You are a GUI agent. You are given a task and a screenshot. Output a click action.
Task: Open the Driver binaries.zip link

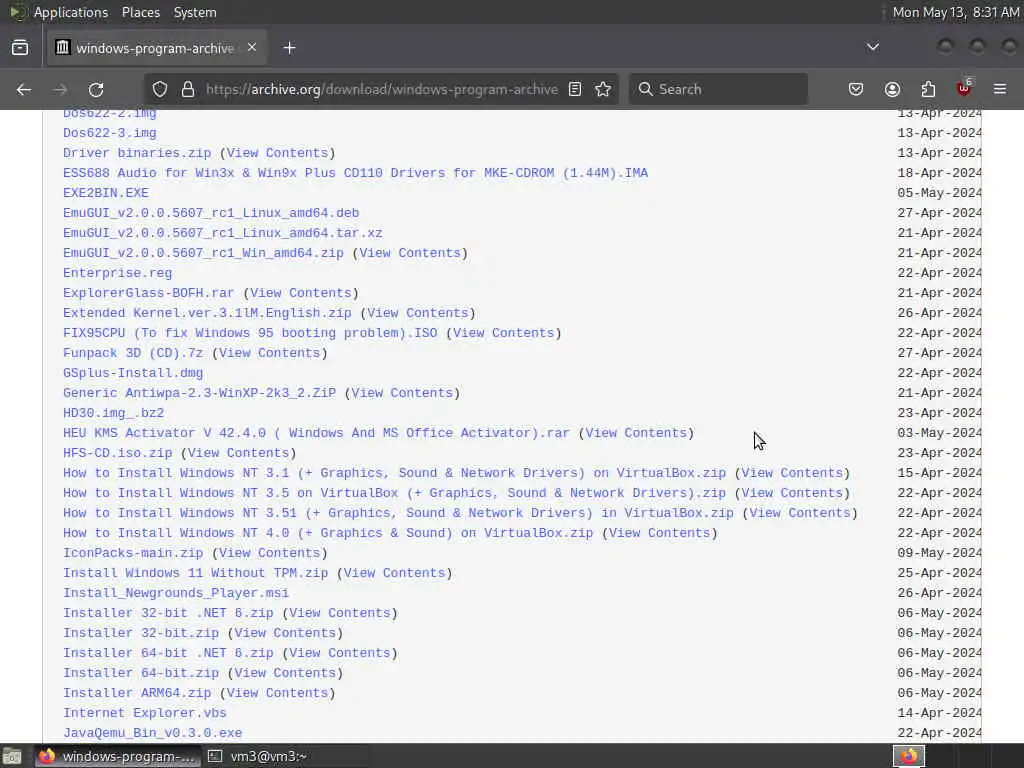(x=137, y=153)
